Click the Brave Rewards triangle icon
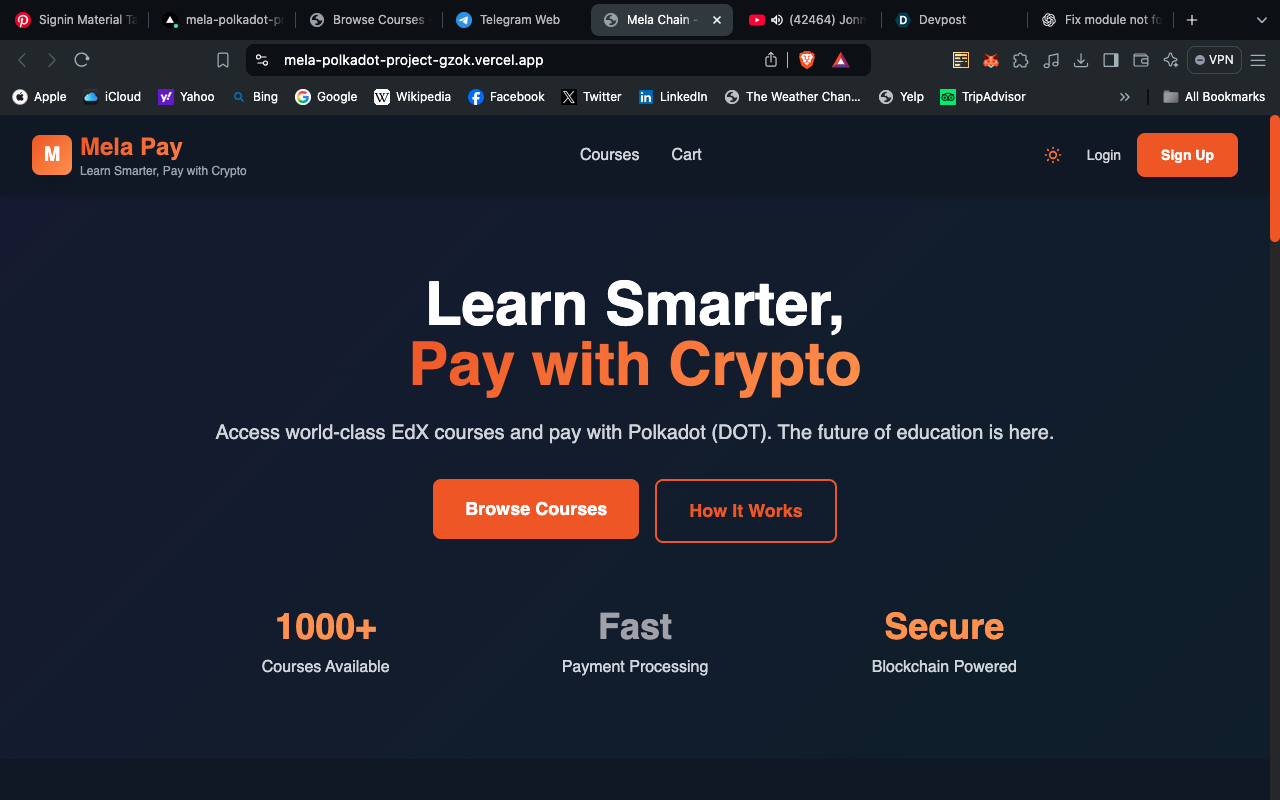The width and height of the screenshot is (1280, 800). [x=841, y=60]
